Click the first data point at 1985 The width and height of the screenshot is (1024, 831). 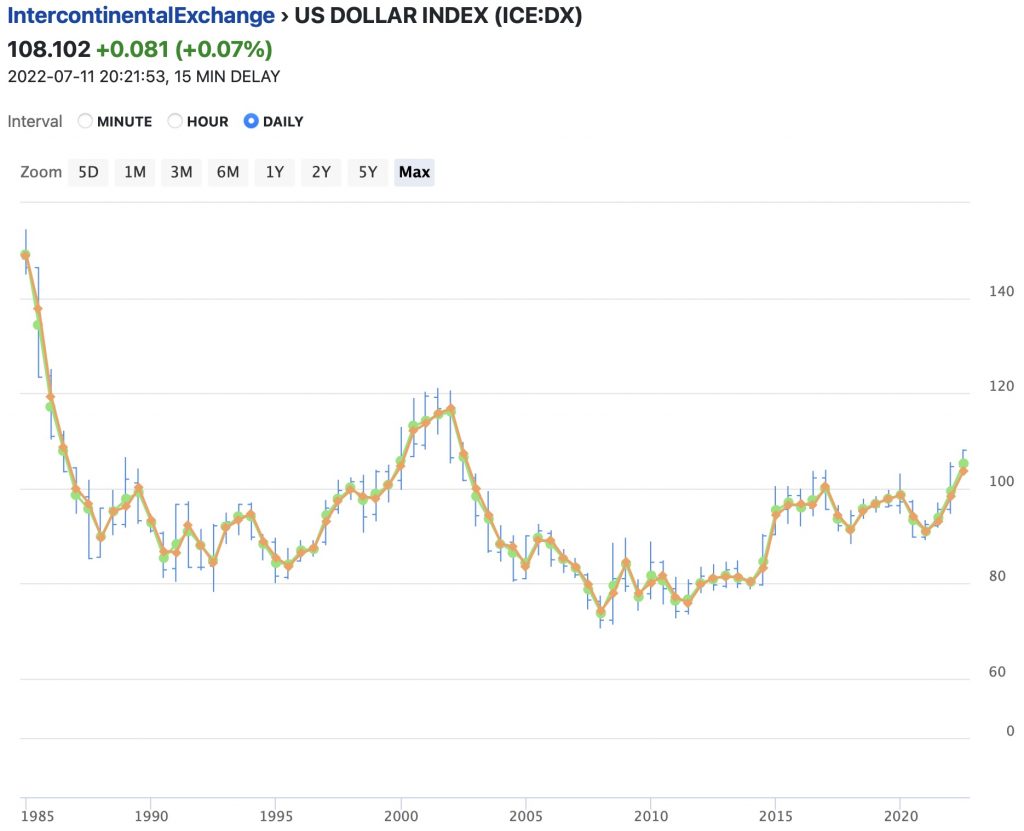click(25, 255)
